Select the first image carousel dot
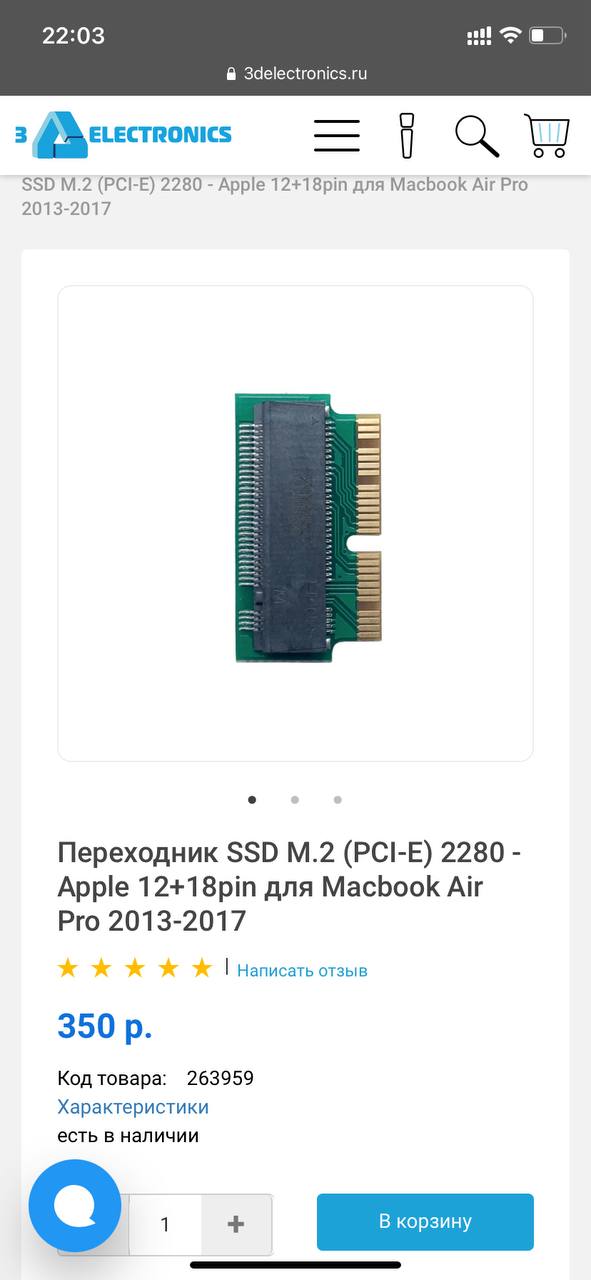 click(252, 799)
